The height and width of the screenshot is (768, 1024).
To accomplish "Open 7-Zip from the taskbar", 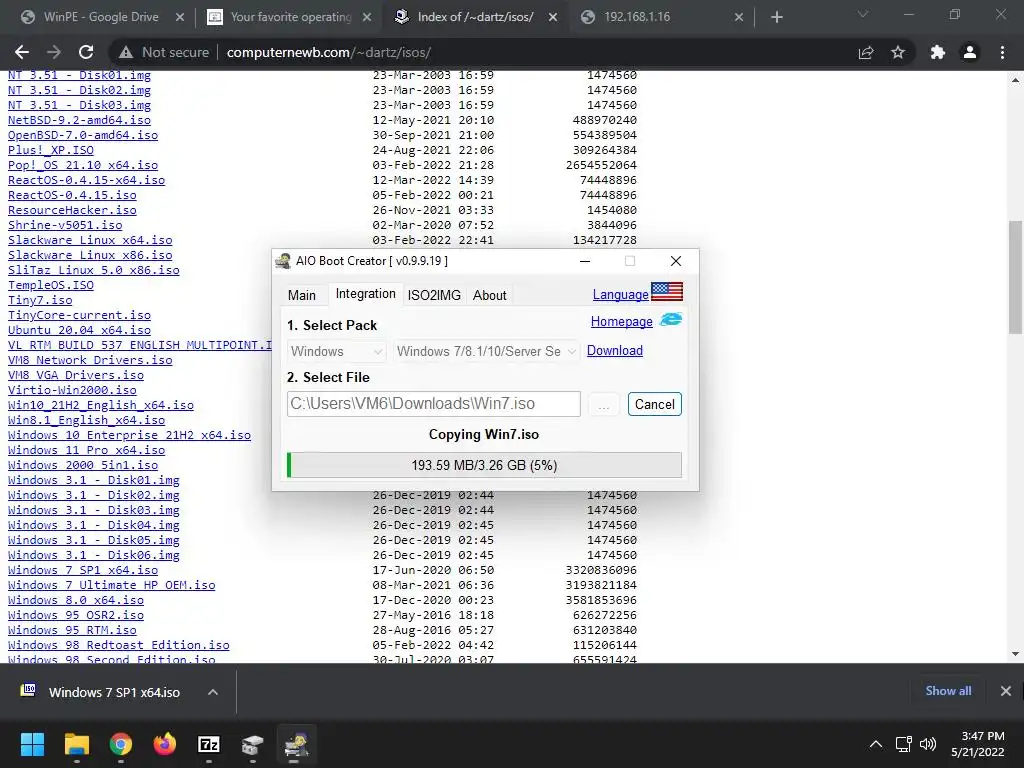I will coord(209,744).
